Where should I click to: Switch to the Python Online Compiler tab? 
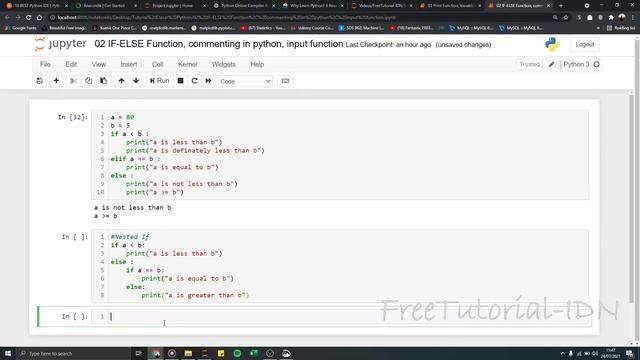click(x=244, y=6)
